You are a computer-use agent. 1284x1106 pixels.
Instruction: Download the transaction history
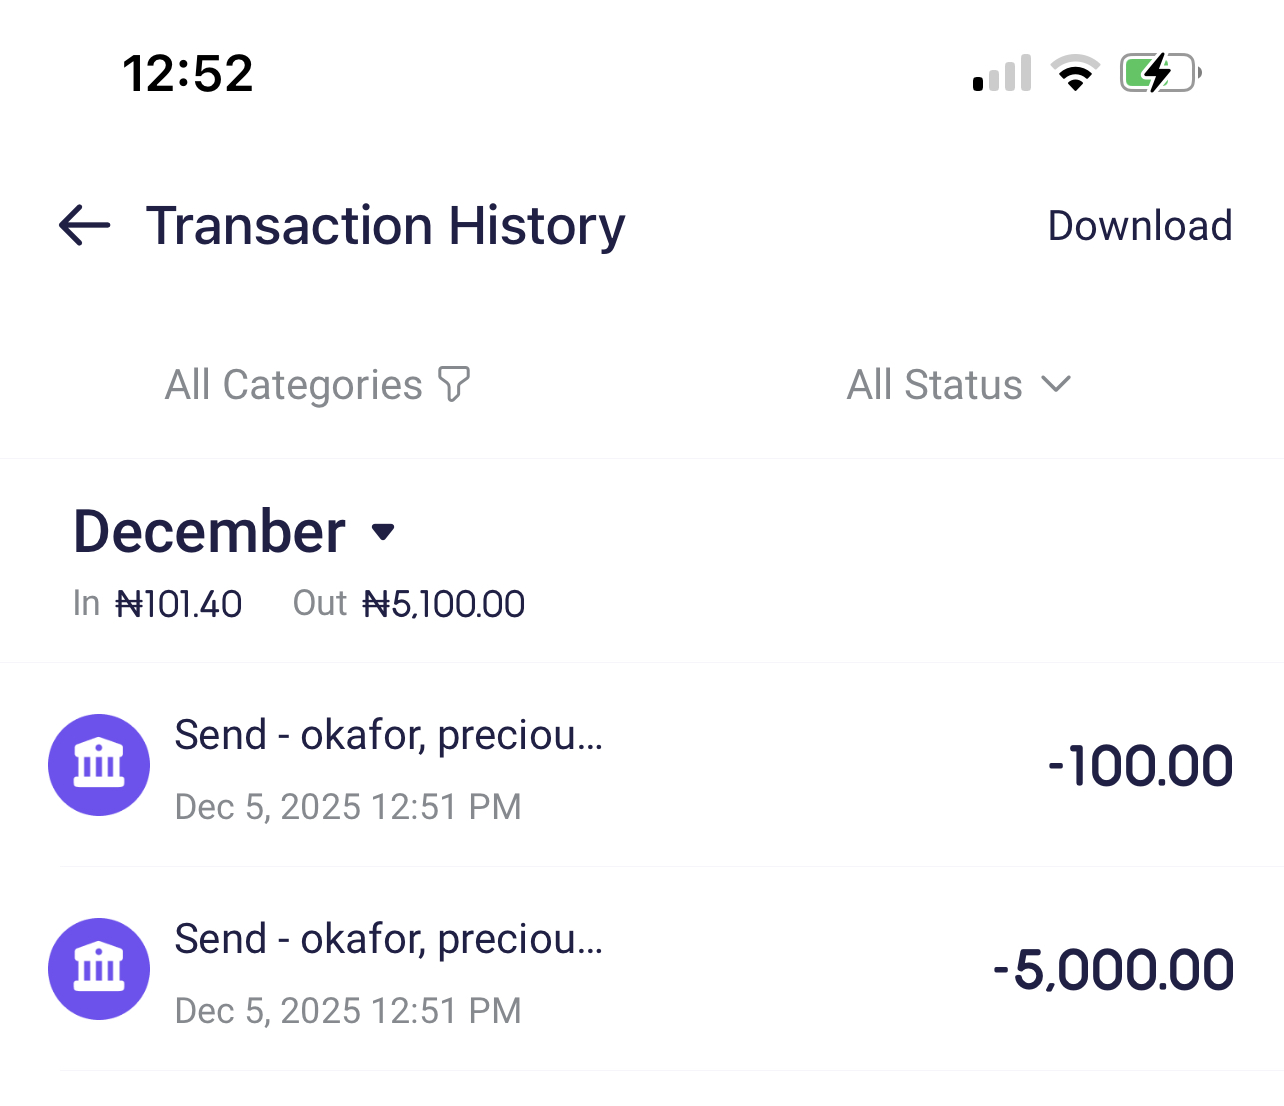[x=1139, y=226]
